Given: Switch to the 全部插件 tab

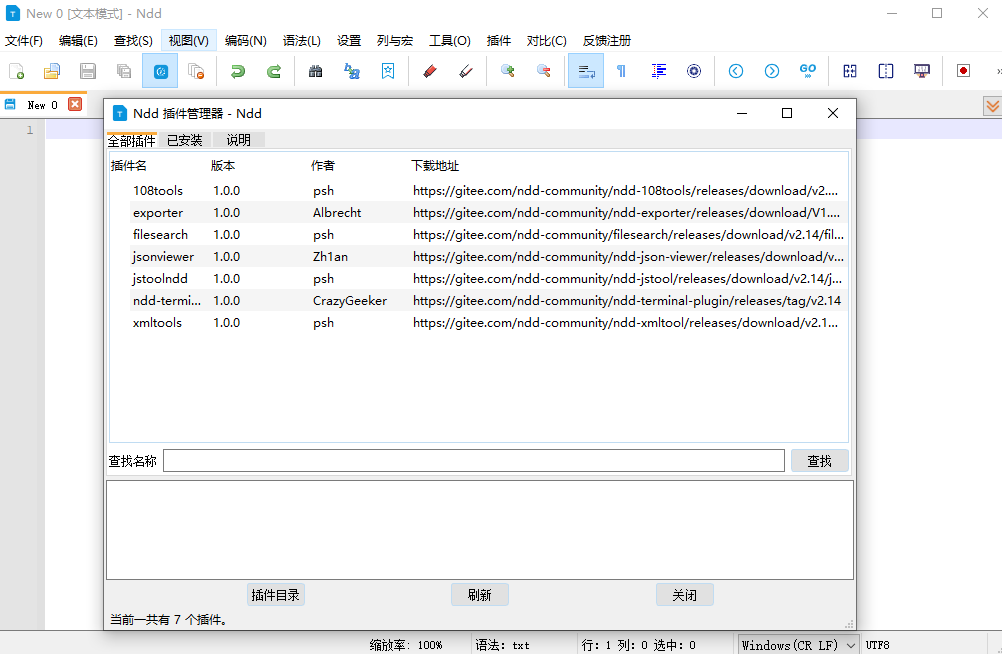Looking at the screenshot, I should pyautogui.click(x=132, y=140).
